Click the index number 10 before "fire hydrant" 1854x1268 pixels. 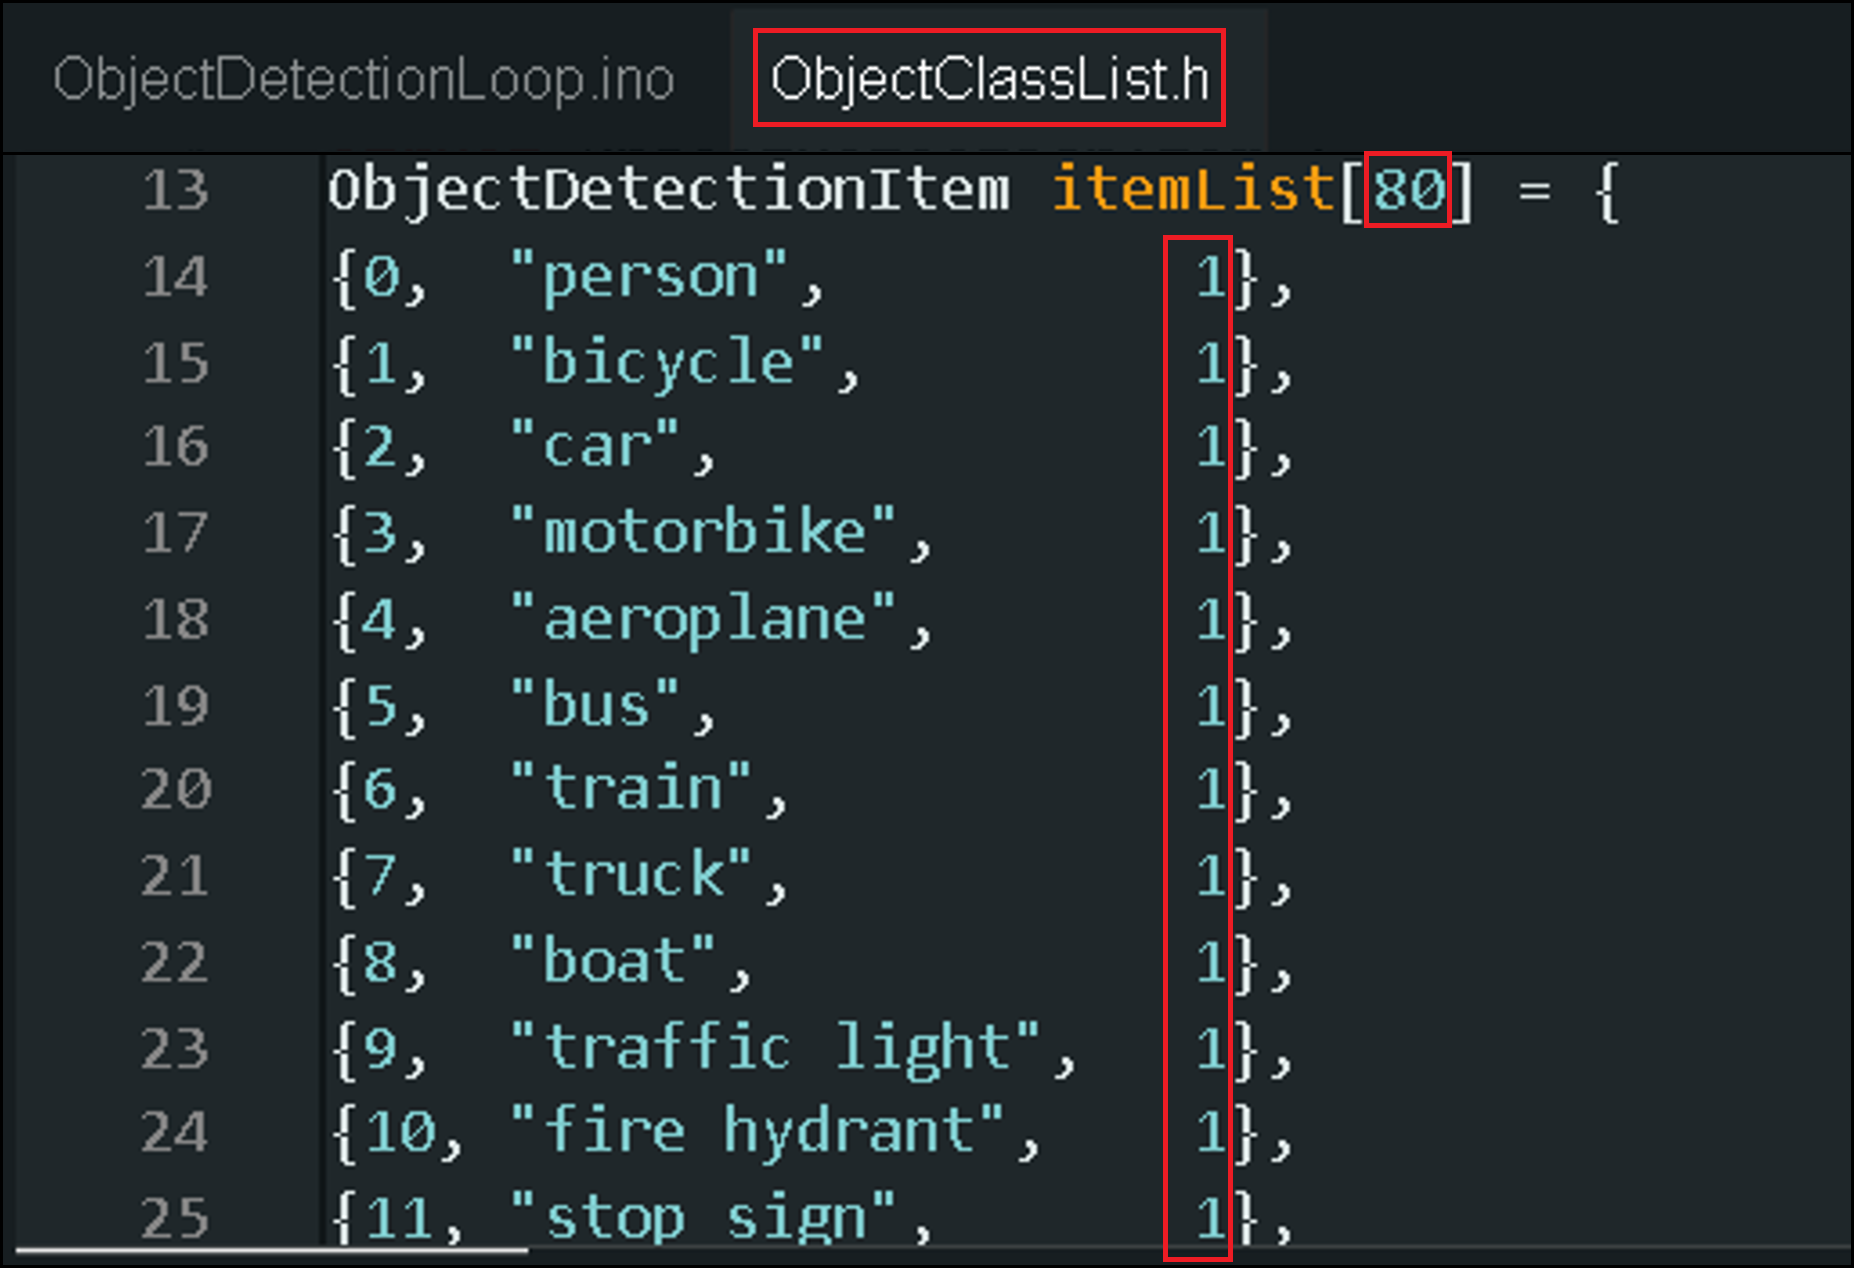click(x=400, y=1133)
